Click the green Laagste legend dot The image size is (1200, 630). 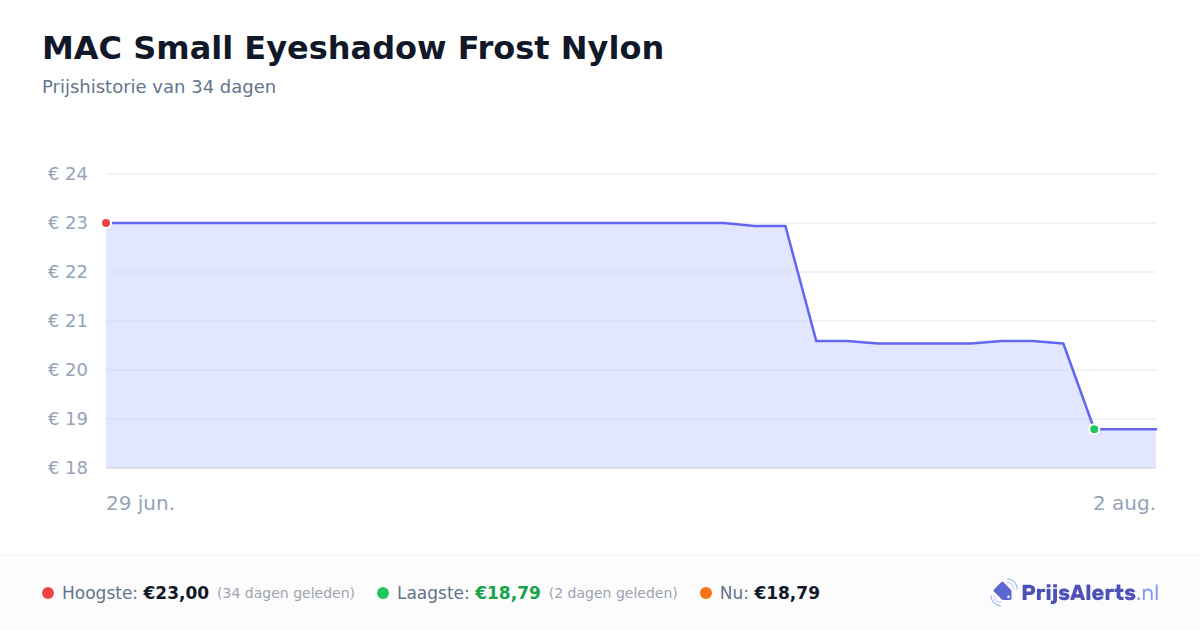pyautogui.click(x=383, y=593)
